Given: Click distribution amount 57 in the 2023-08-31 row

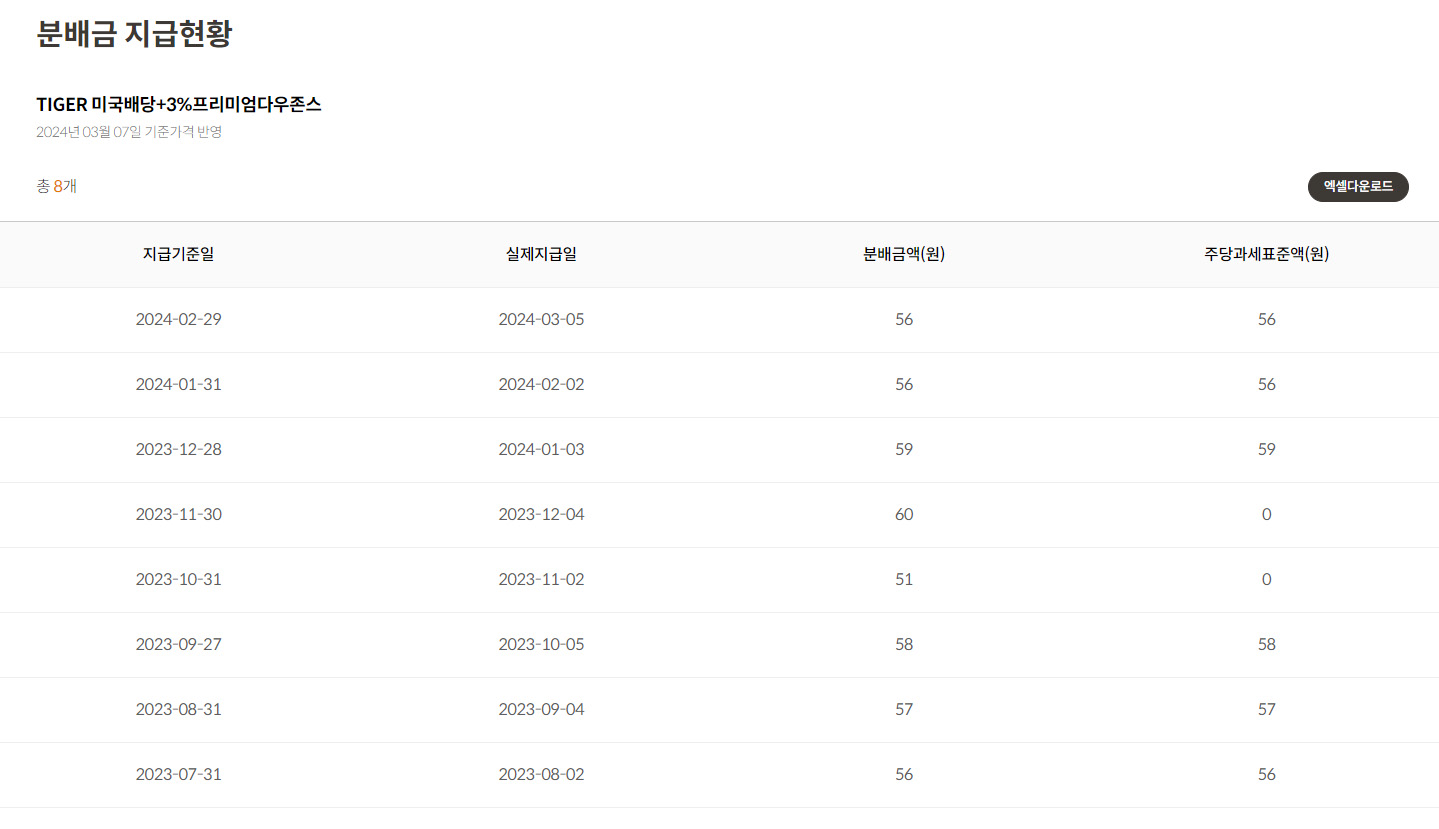Looking at the screenshot, I should tap(904, 710).
